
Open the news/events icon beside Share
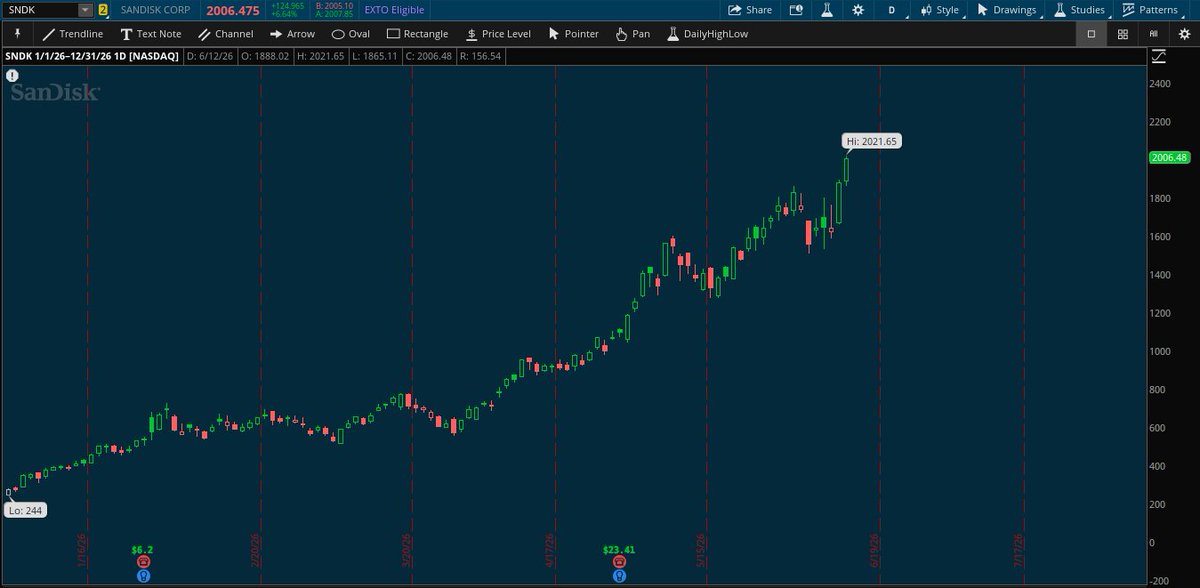pyautogui.click(x=796, y=10)
